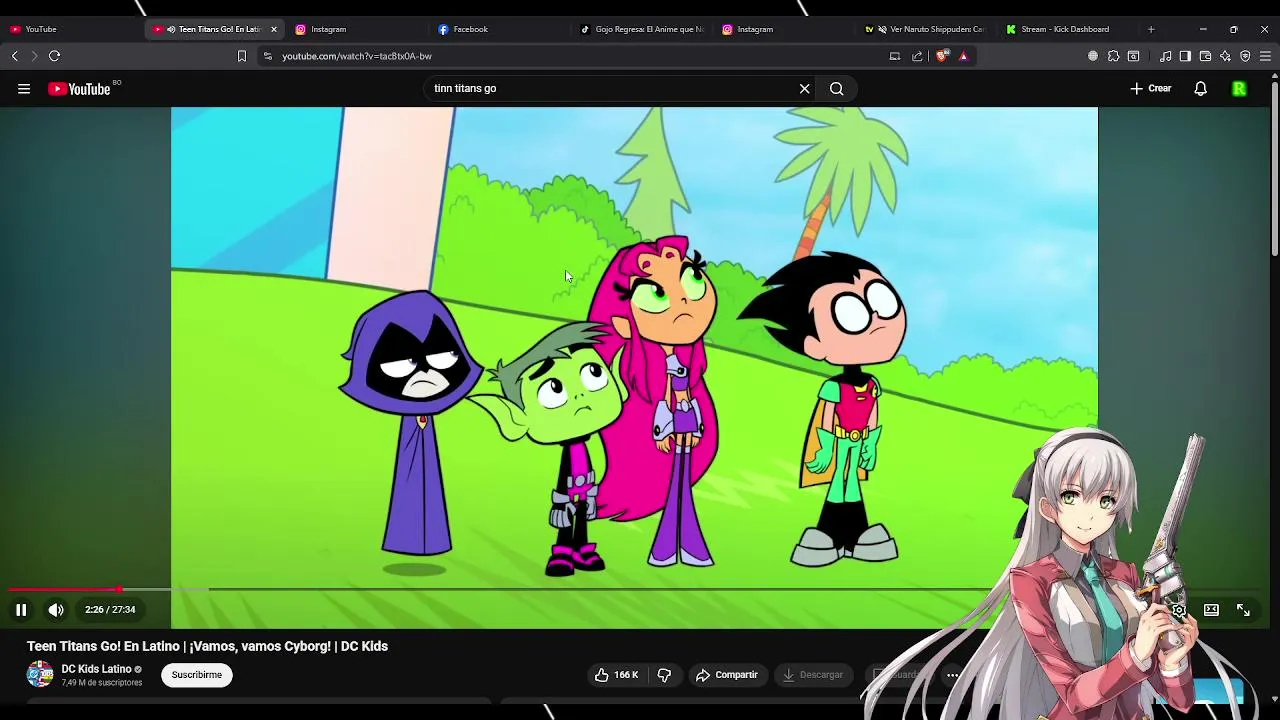Click the Compartir share button
Screen dimensions: 1280x720
(x=727, y=675)
